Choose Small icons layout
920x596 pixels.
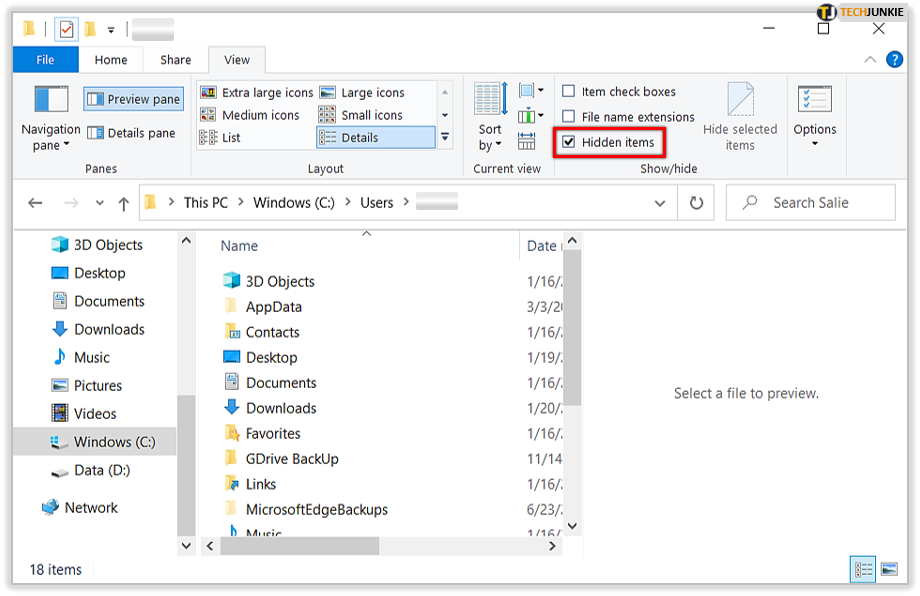pos(361,115)
